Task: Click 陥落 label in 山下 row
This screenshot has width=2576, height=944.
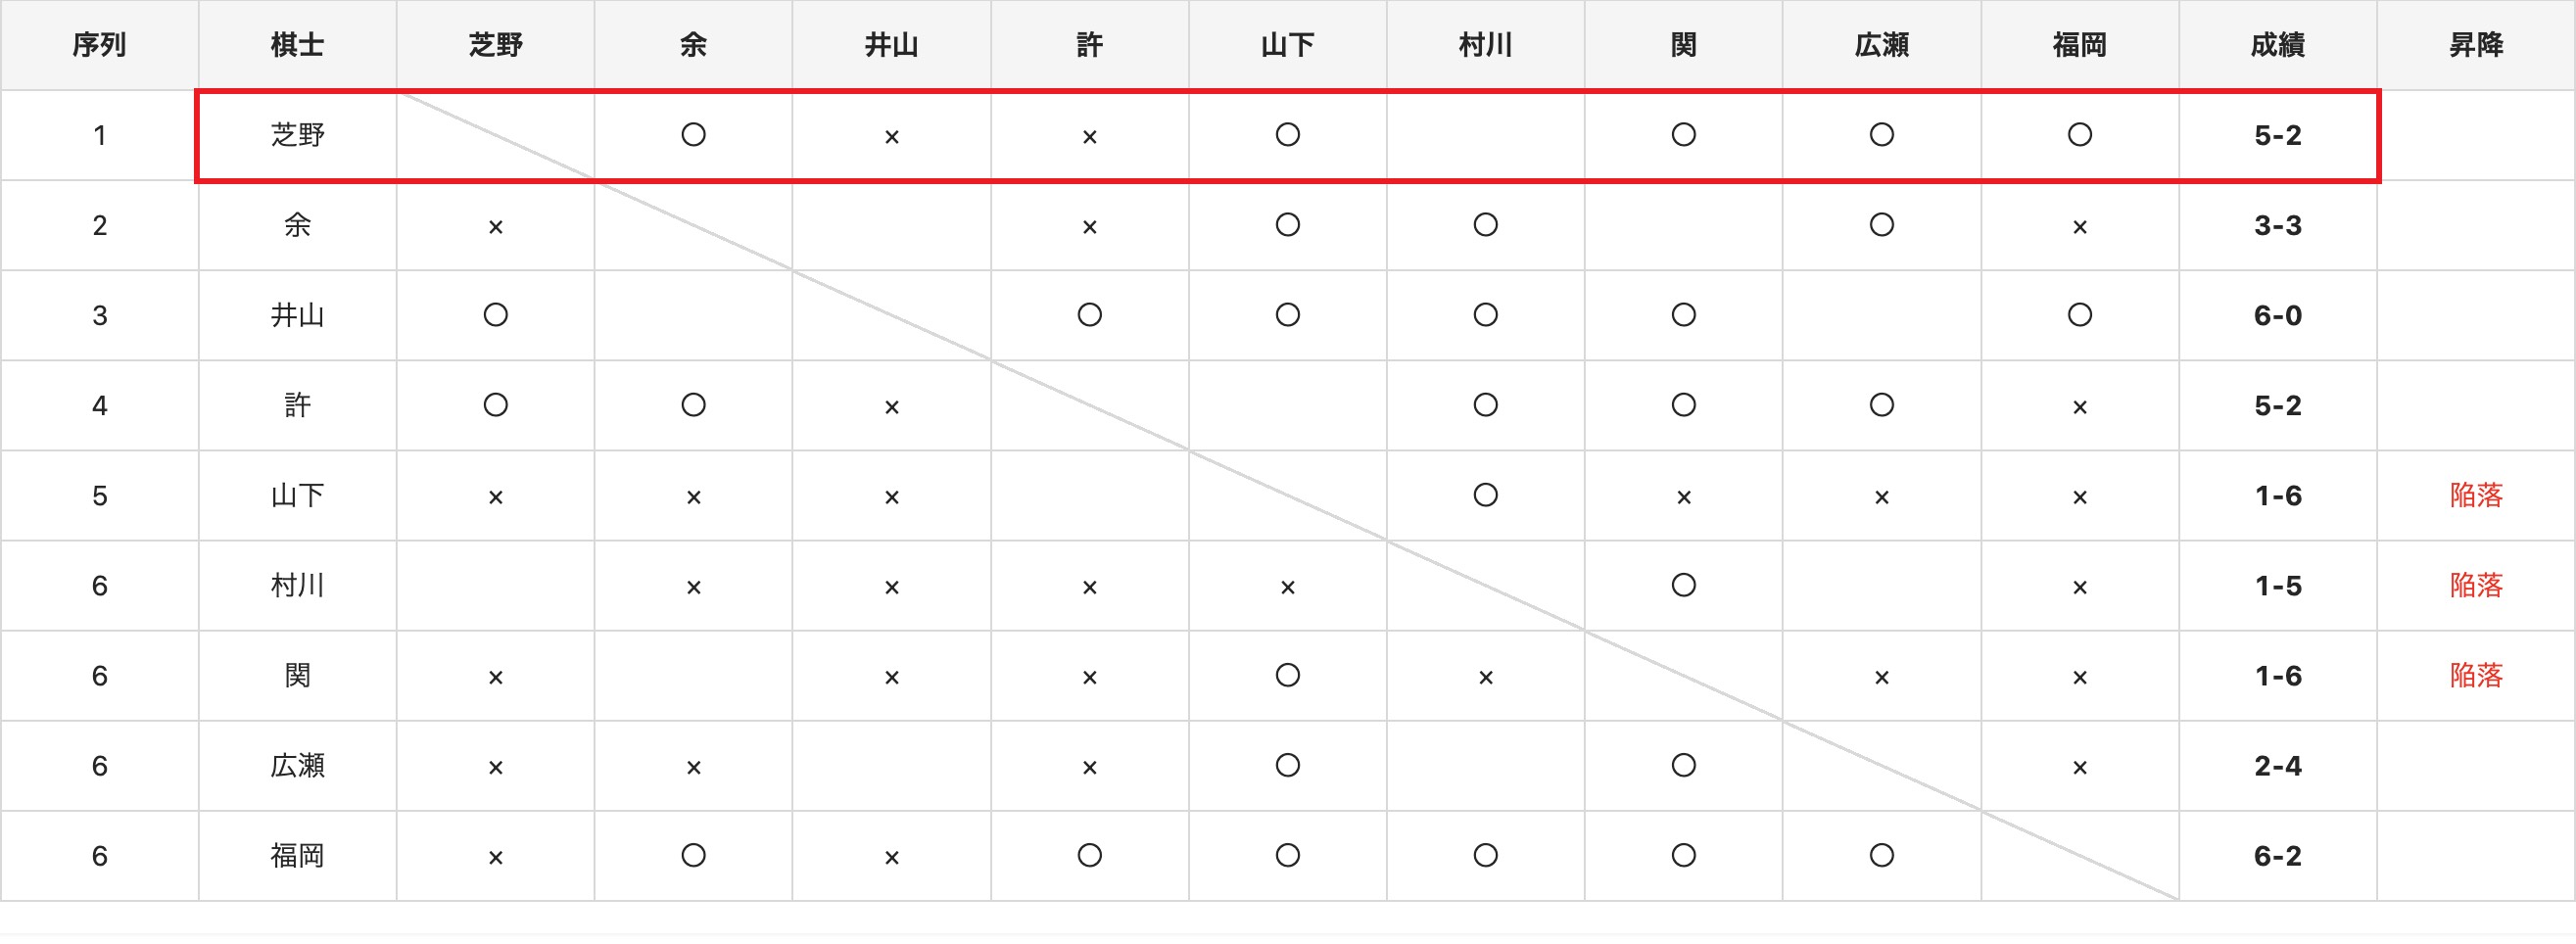Action: click(2475, 496)
